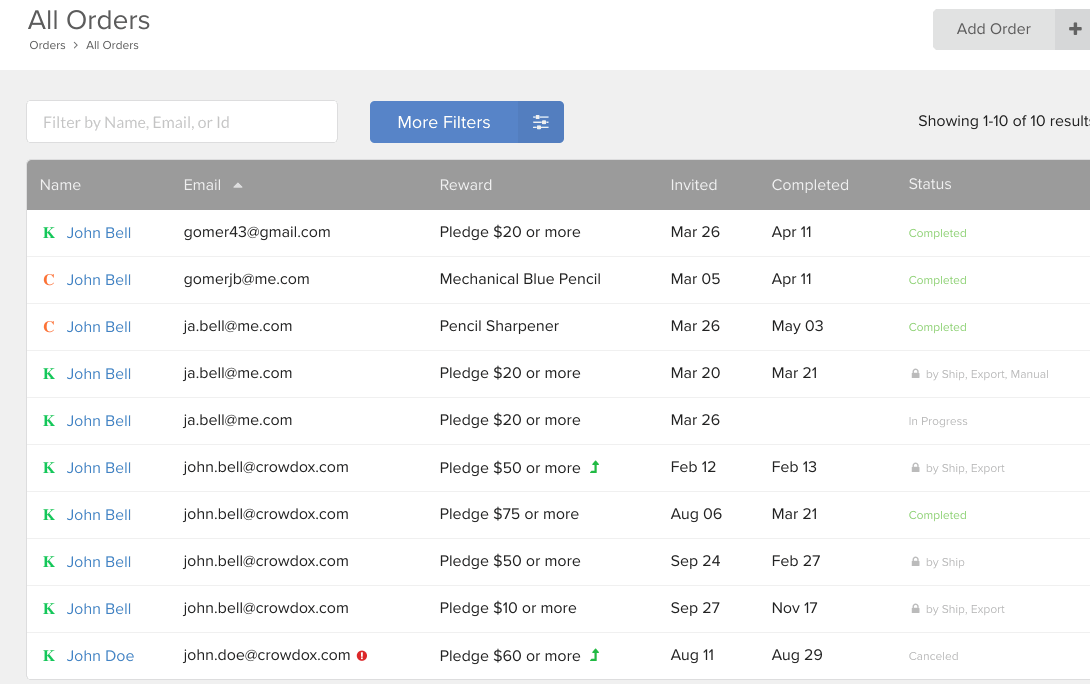Image resolution: width=1090 pixels, height=684 pixels.
Task: Click the green upgrade arrow on Pledge $50 Feb 12 row
Action: click(595, 467)
